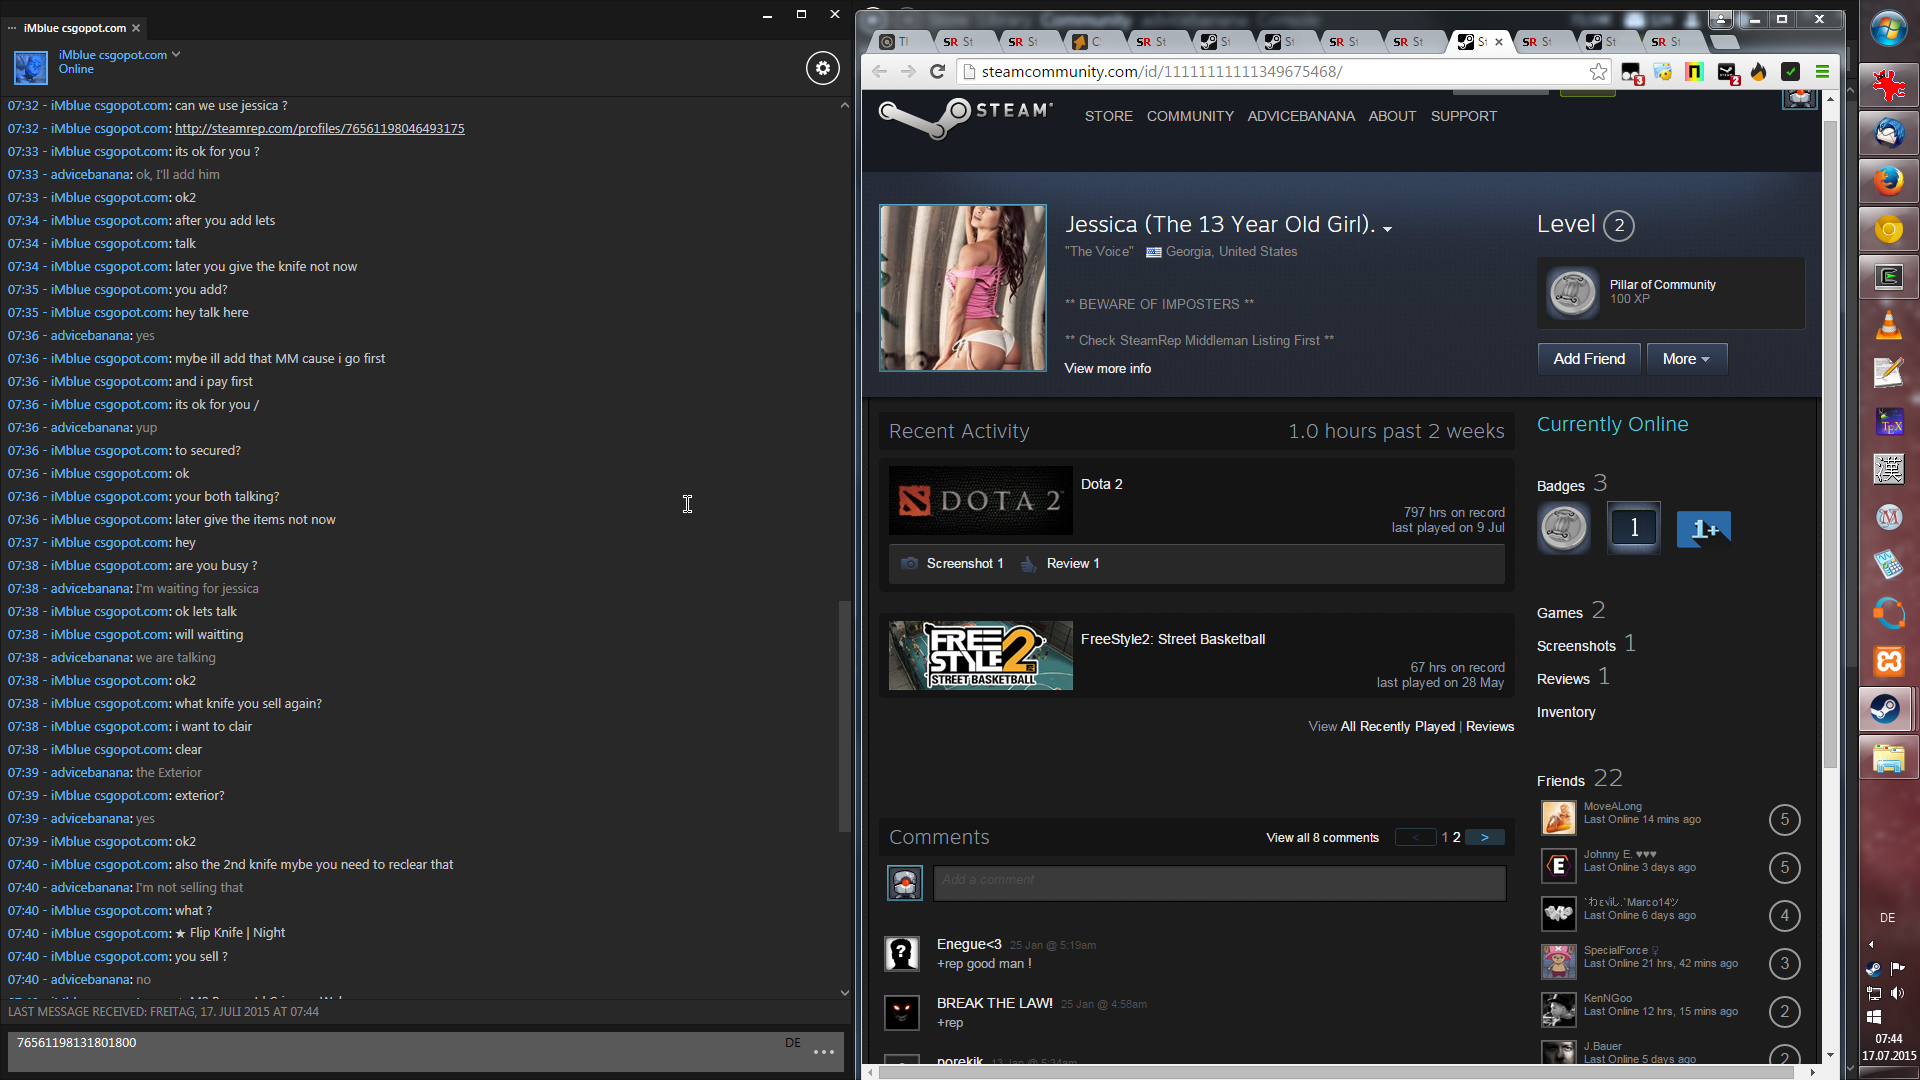1920x1080 pixels.
Task: Click Pillar of Community badge icon
Action: click(x=1572, y=292)
